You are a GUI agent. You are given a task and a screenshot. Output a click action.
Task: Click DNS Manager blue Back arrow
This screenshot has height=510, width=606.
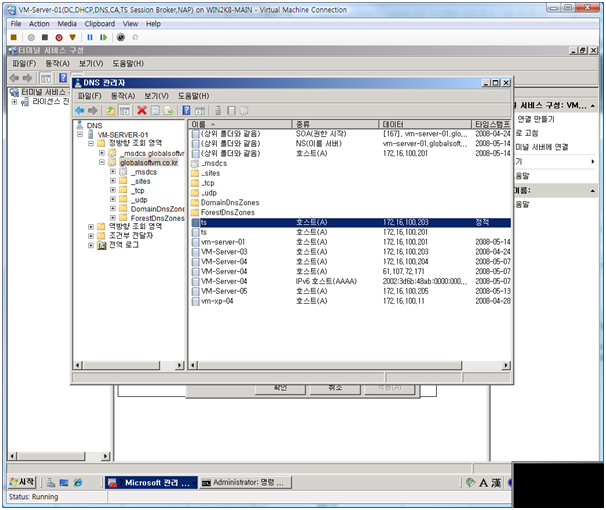click(80, 111)
